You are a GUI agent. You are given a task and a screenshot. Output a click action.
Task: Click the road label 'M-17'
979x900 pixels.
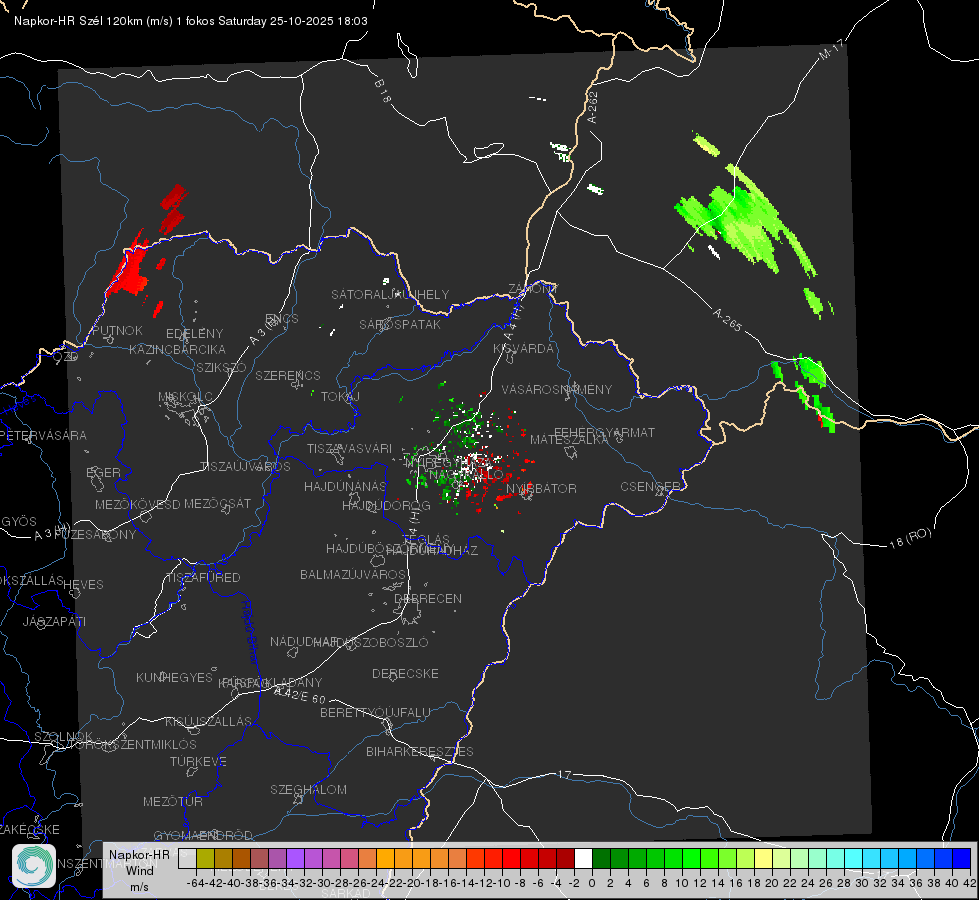[832, 50]
